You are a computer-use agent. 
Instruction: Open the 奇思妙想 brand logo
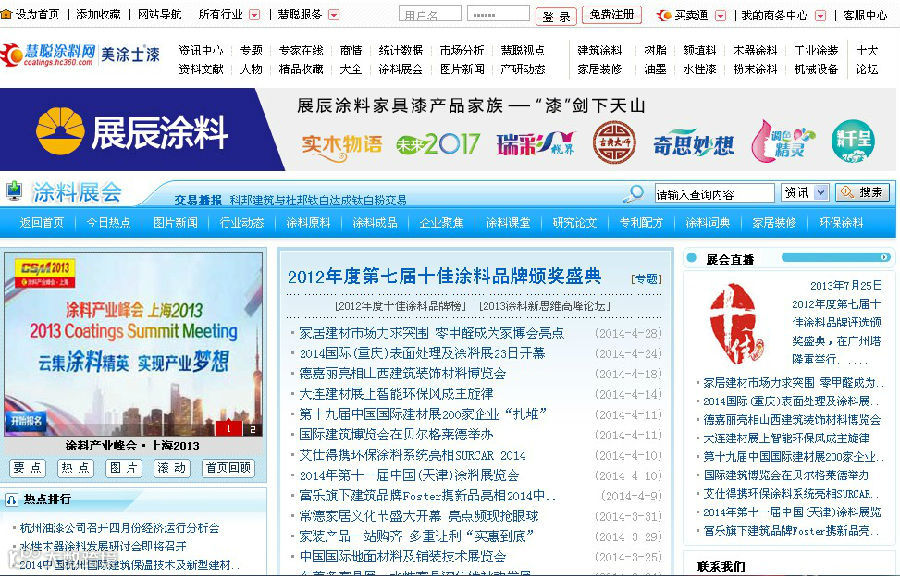coord(693,143)
